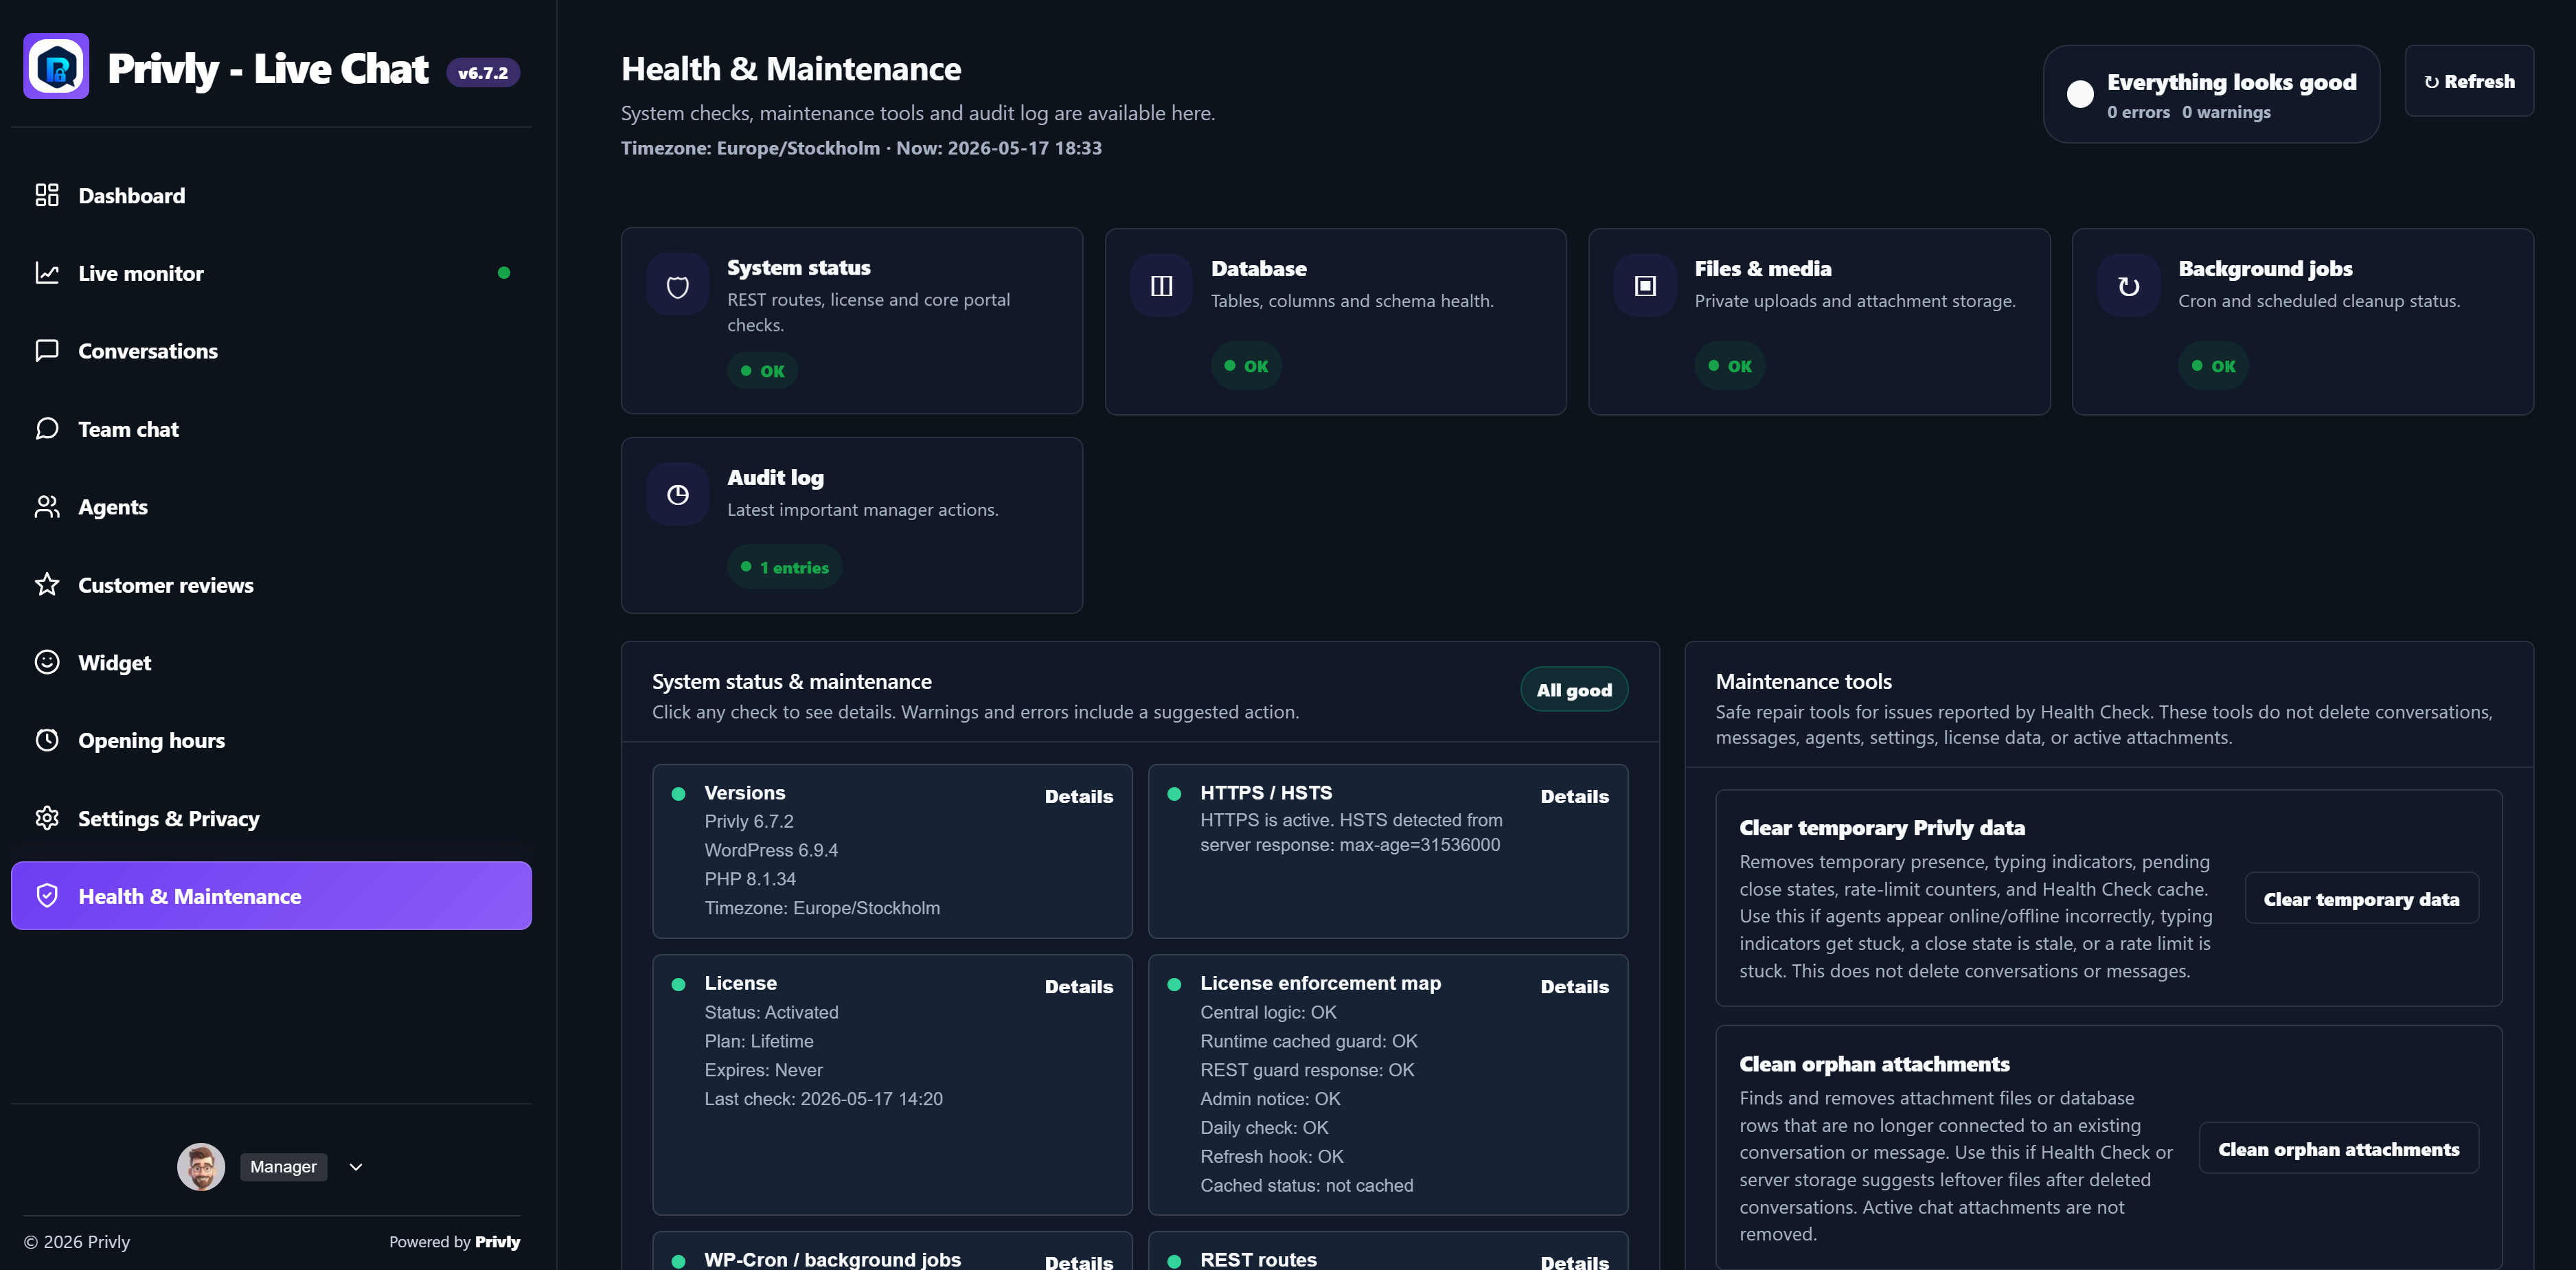Click the System status shield icon
Screen dimensions: 2576x1270
point(678,286)
